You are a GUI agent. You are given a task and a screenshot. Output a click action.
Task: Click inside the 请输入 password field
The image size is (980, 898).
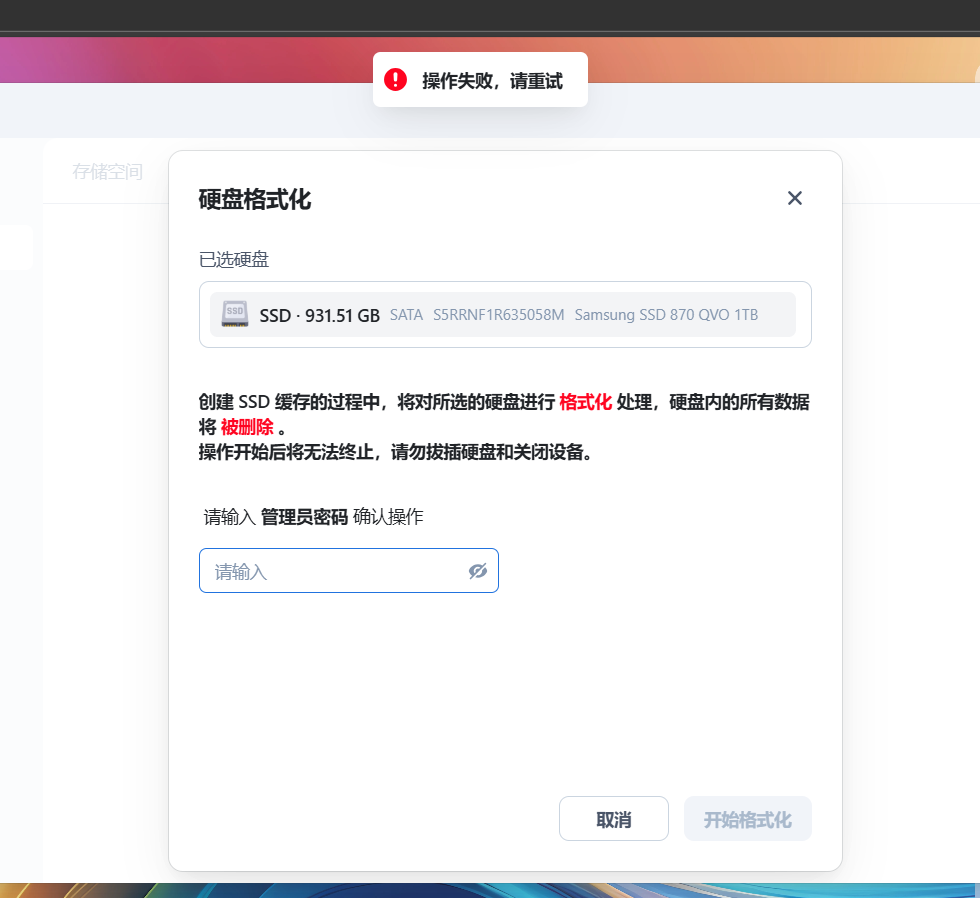(330, 570)
